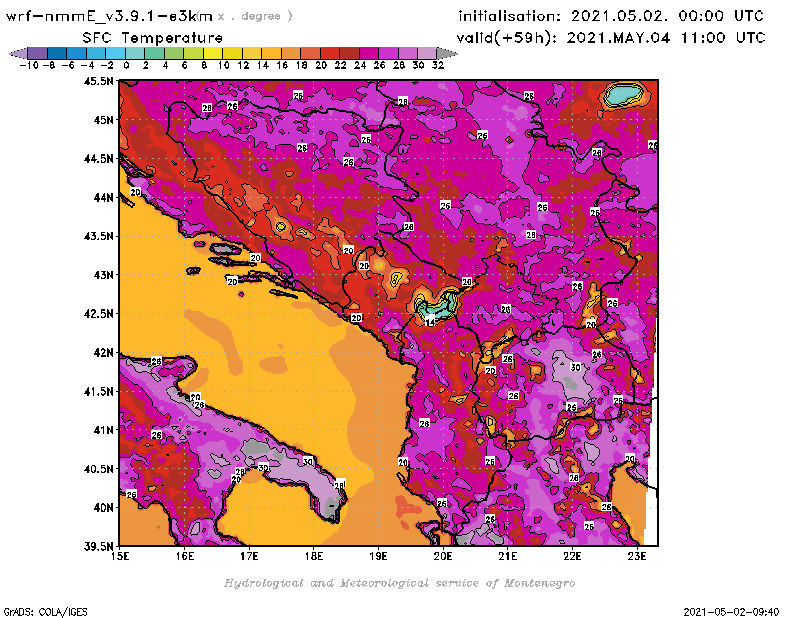Click the '17E' longitude label
Viewport: 800px width, 618px height.
pos(249,556)
